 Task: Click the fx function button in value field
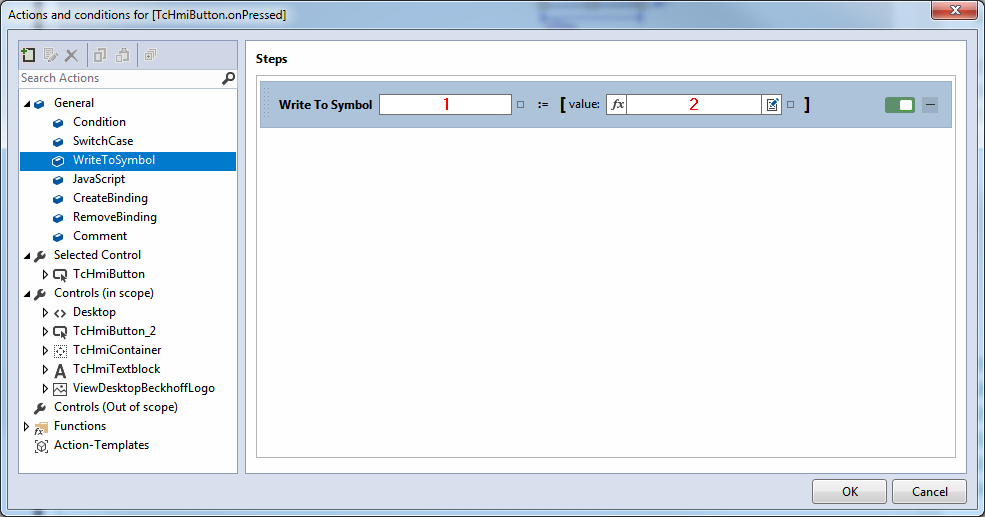click(x=617, y=104)
